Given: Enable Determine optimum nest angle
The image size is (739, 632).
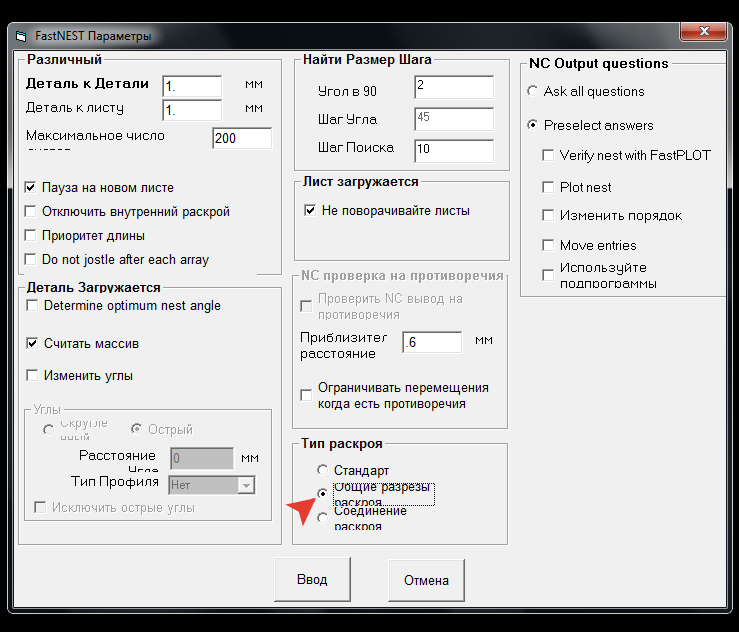Looking at the screenshot, I should coord(32,305).
